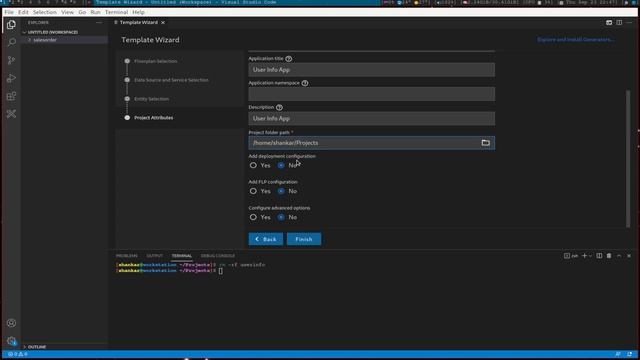Open the Terminal menu
The height and width of the screenshot is (360, 640).
point(116,12)
